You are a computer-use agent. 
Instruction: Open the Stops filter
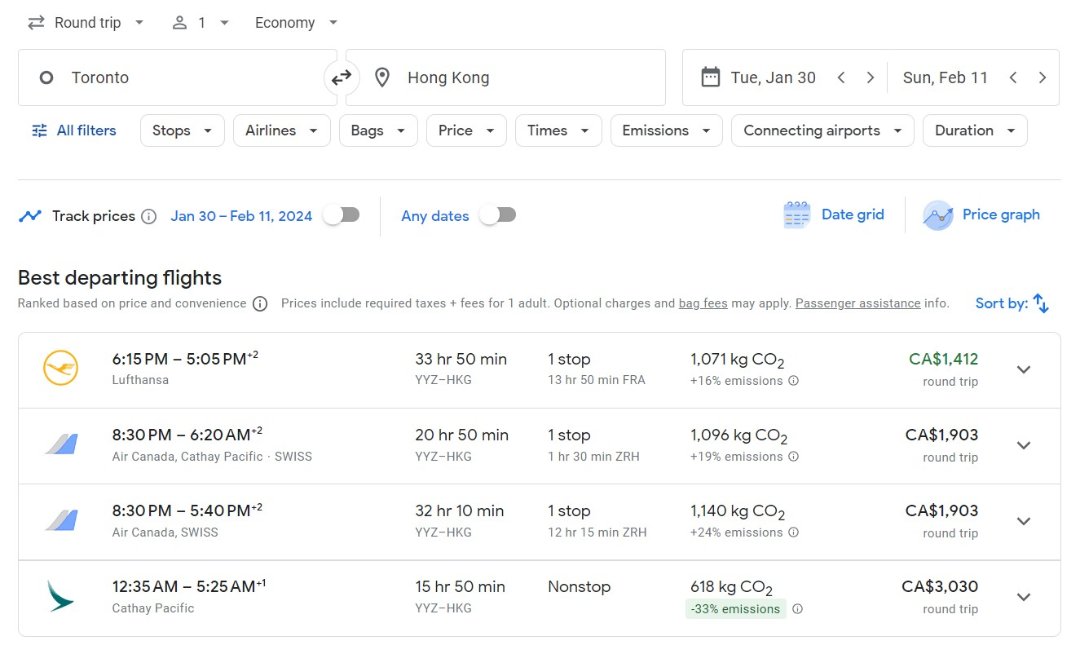click(x=182, y=130)
